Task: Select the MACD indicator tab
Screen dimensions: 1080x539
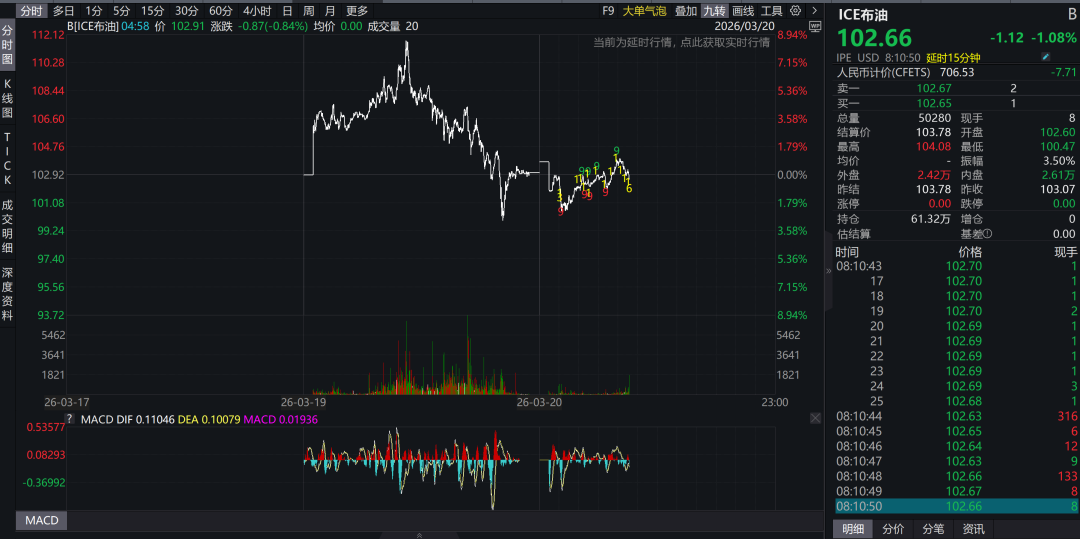Action: tap(42, 520)
